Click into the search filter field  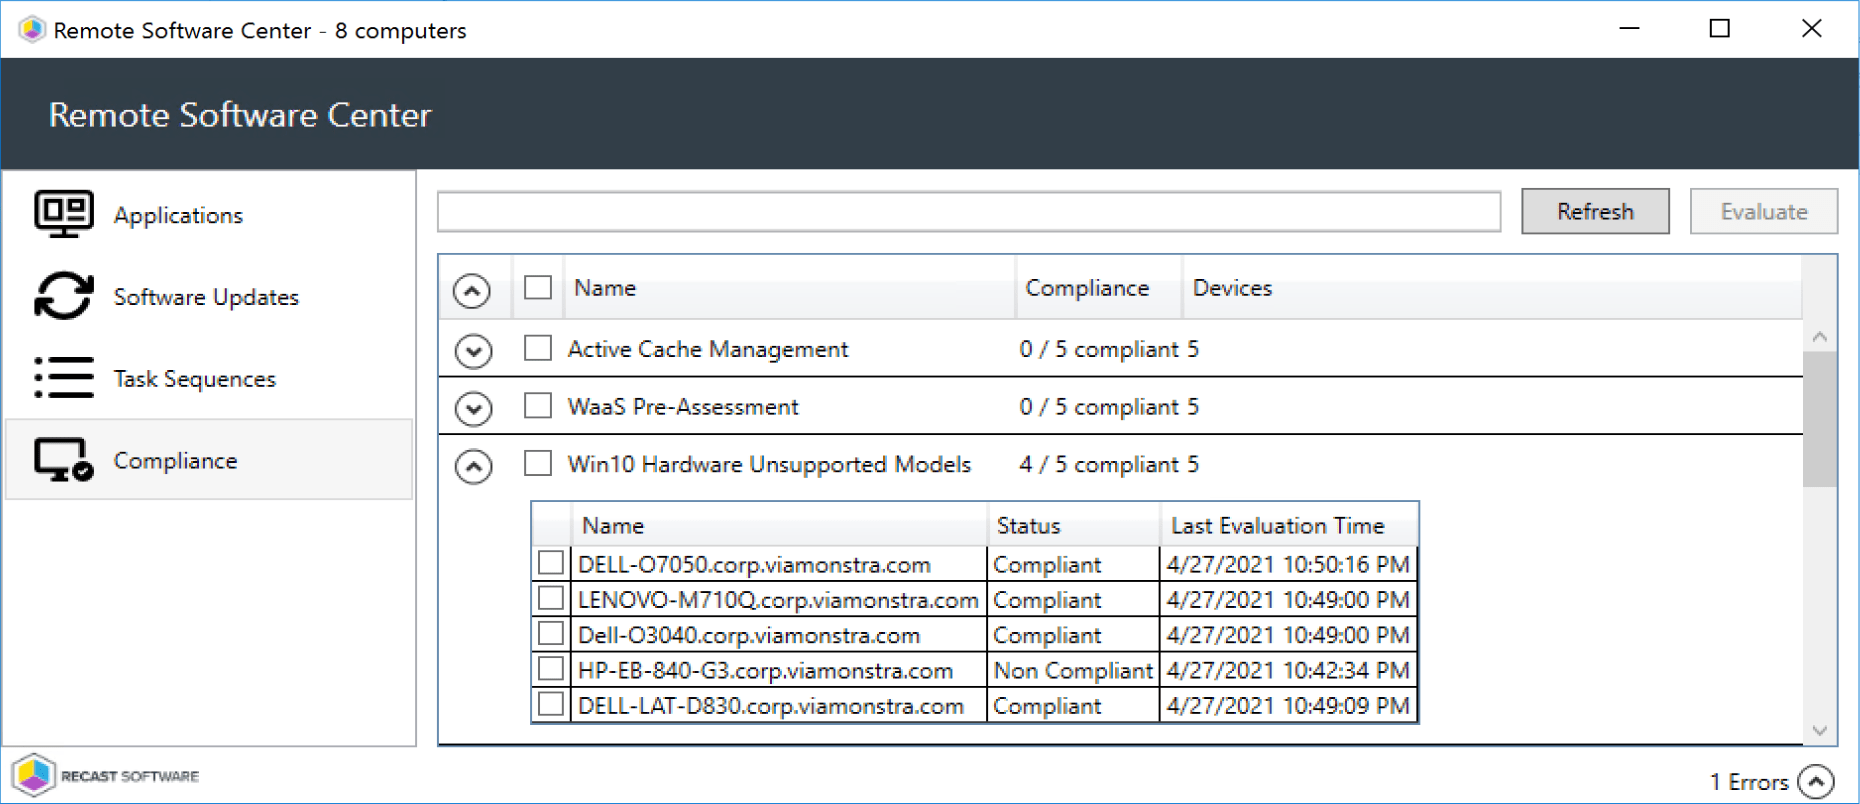coord(968,212)
